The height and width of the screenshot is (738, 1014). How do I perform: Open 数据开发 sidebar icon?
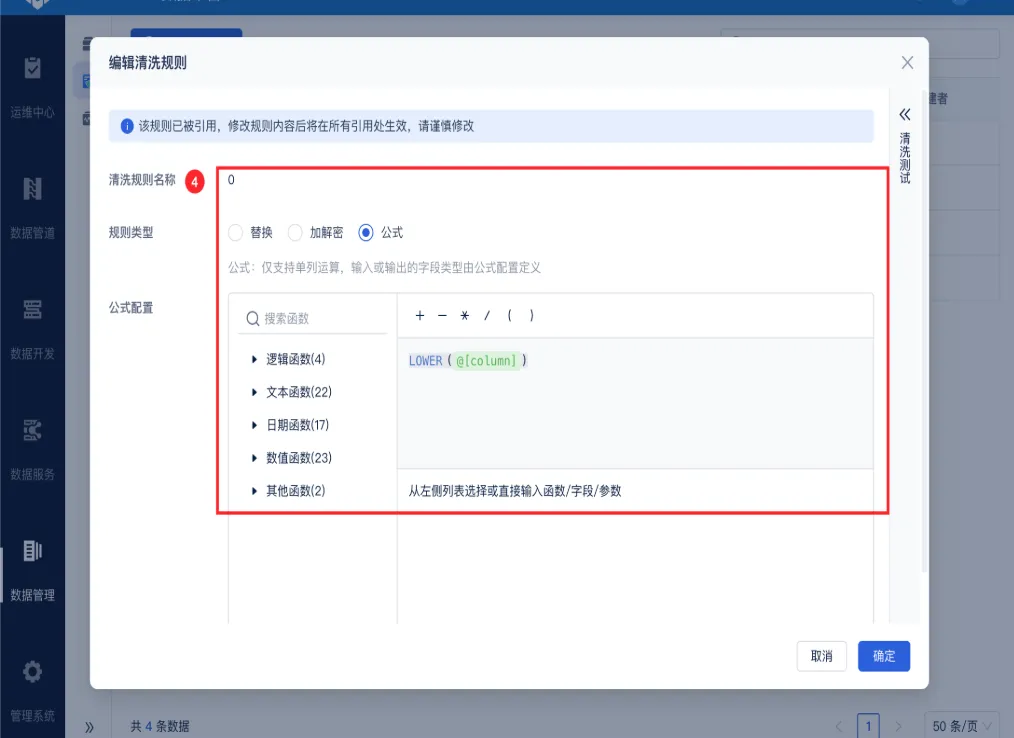point(32,309)
